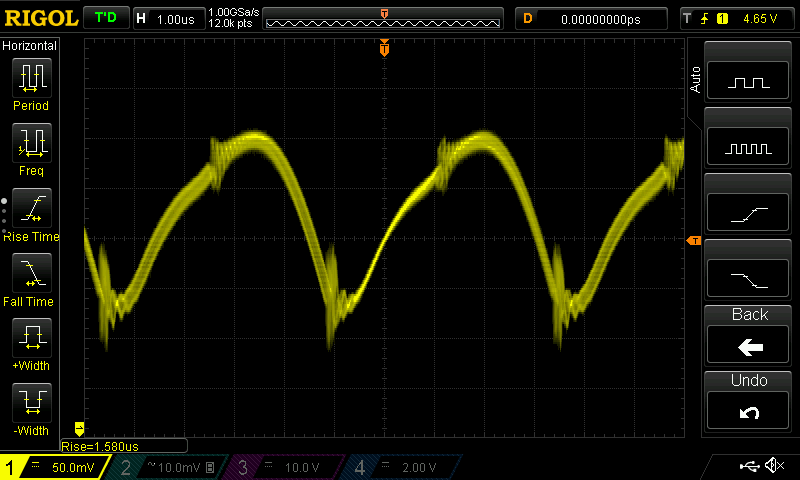Image resolution: width=800 pixels, height=480 pixels.
Task: Click the orange trigger position marker at top
Action: click(x=384, y=48)
